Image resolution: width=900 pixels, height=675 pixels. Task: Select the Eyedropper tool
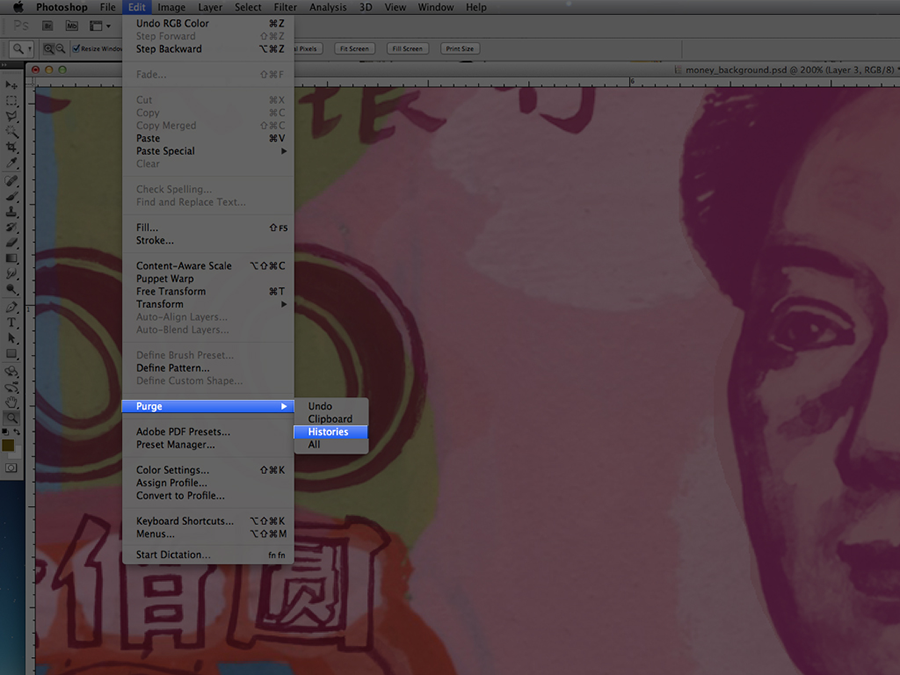click(x=11, y=163)
